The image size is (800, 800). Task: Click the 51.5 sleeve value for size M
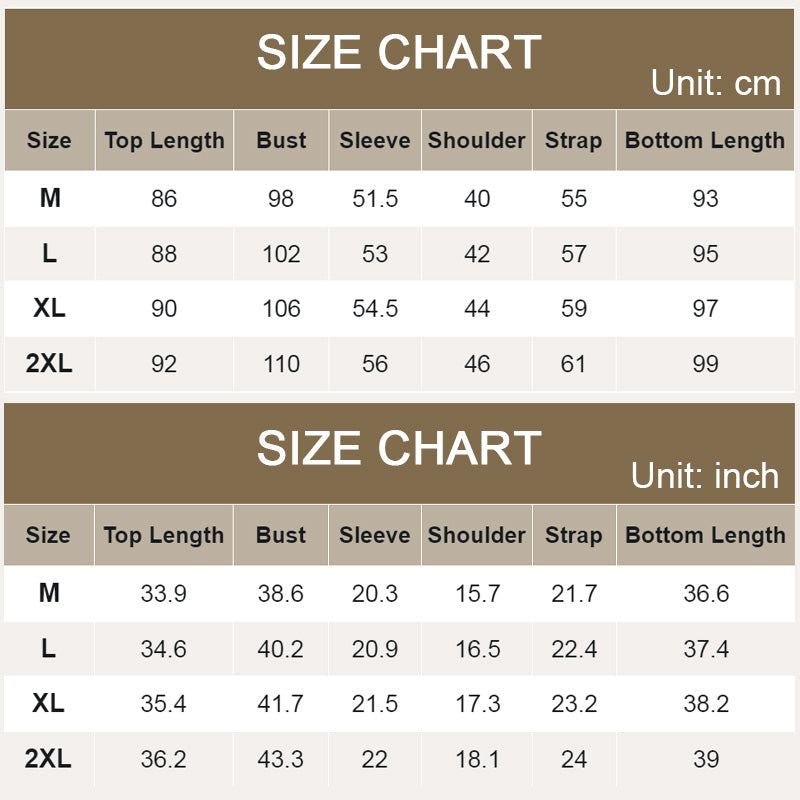tap(375, 199)
